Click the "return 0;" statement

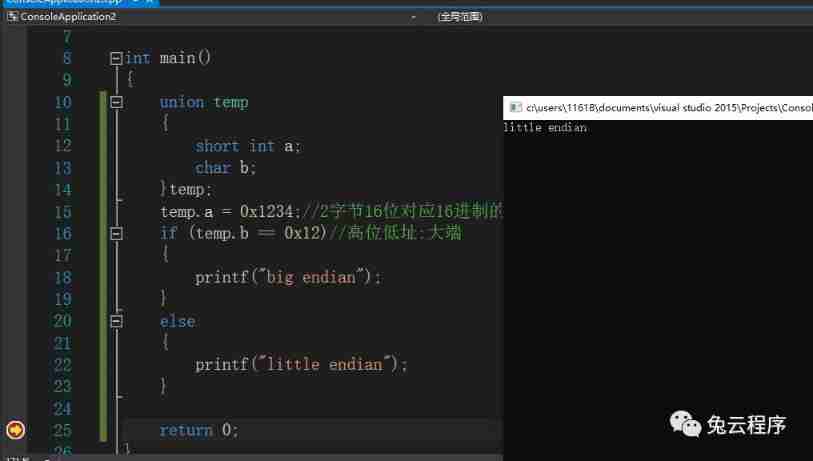click(199, 430)
